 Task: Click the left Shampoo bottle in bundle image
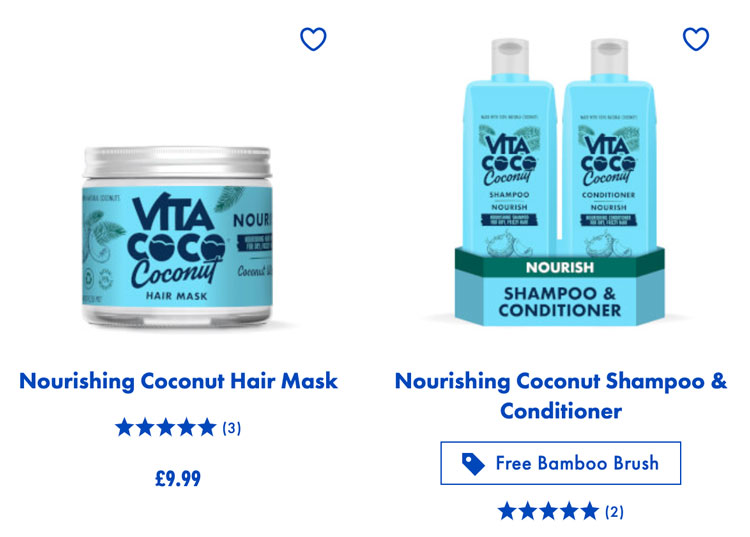coord(509,146)
